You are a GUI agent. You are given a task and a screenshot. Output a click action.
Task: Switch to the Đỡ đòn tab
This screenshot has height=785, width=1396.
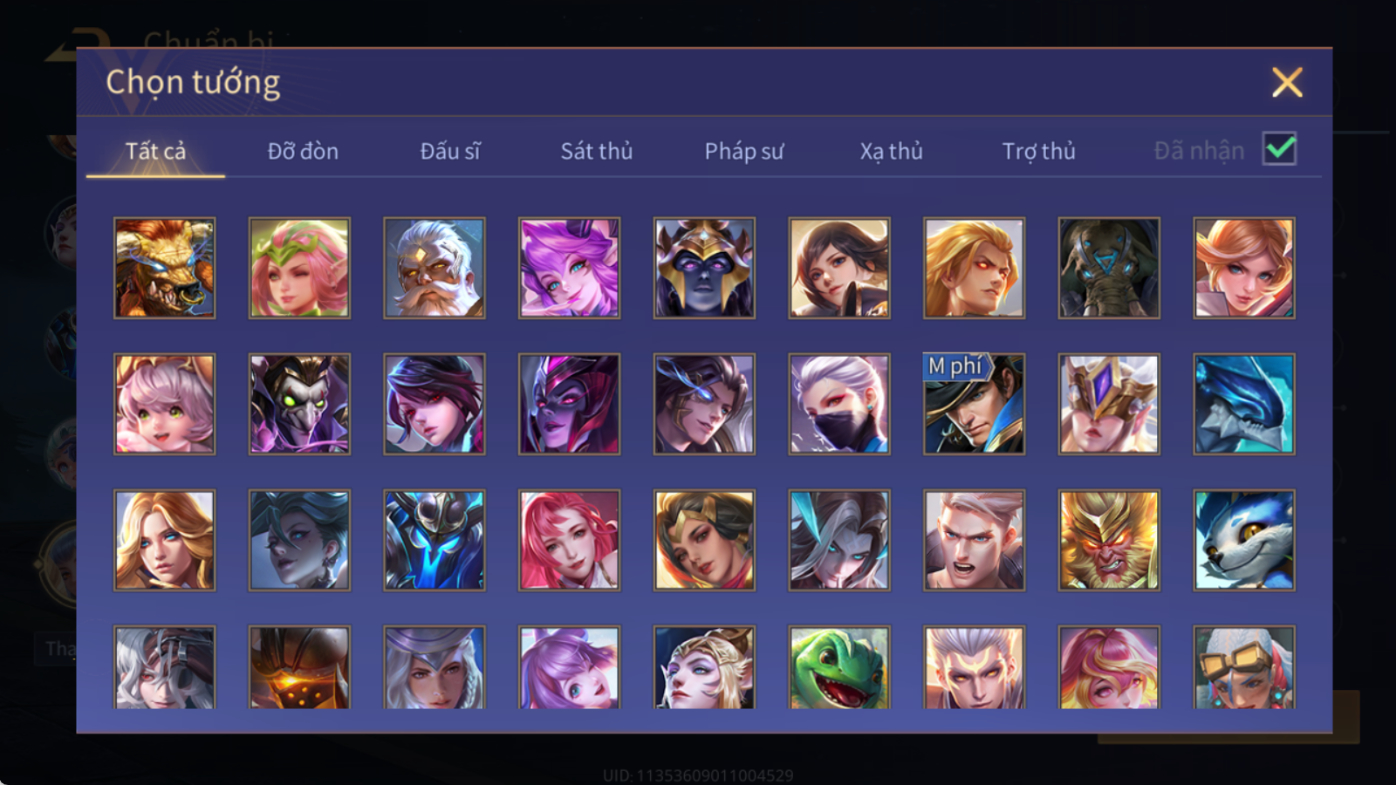point(303,151)
